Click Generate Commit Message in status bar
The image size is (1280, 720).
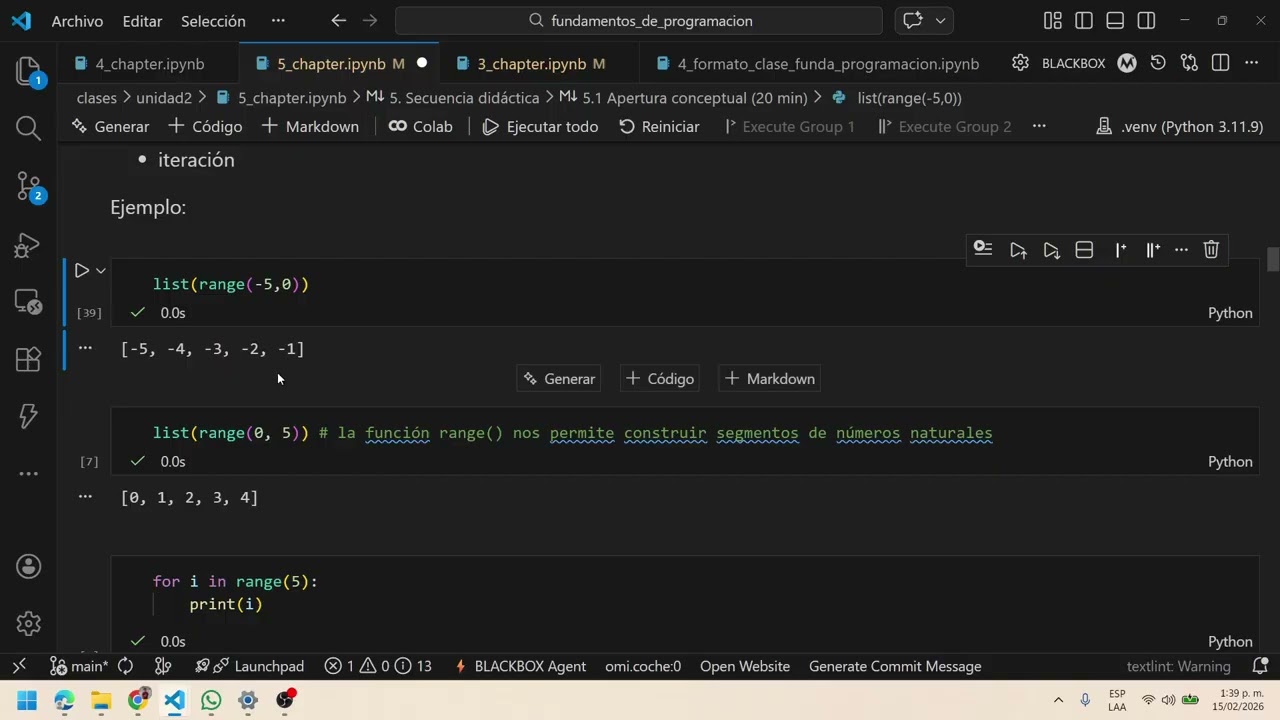pyautogui.click(x=895, y=666)
